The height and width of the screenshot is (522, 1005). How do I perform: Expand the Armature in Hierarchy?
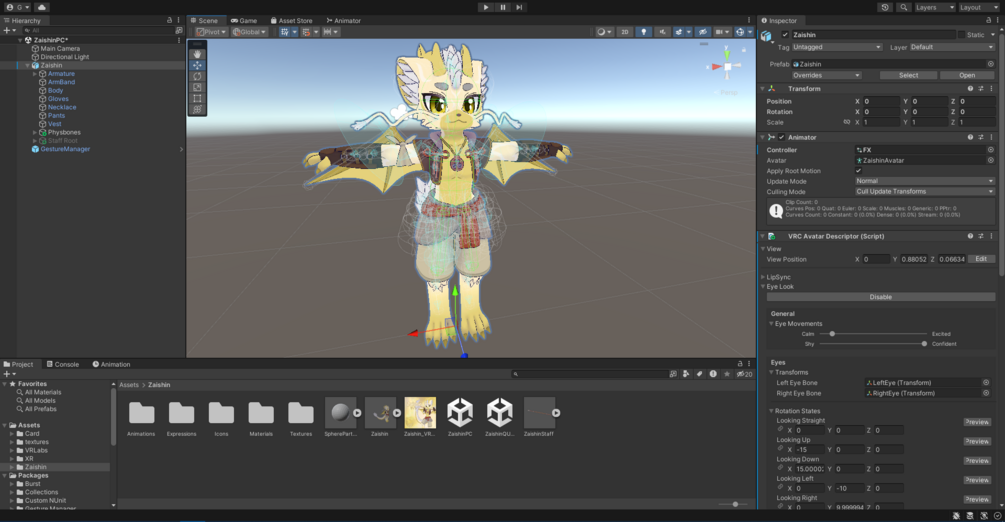click(x=35, y=74)
